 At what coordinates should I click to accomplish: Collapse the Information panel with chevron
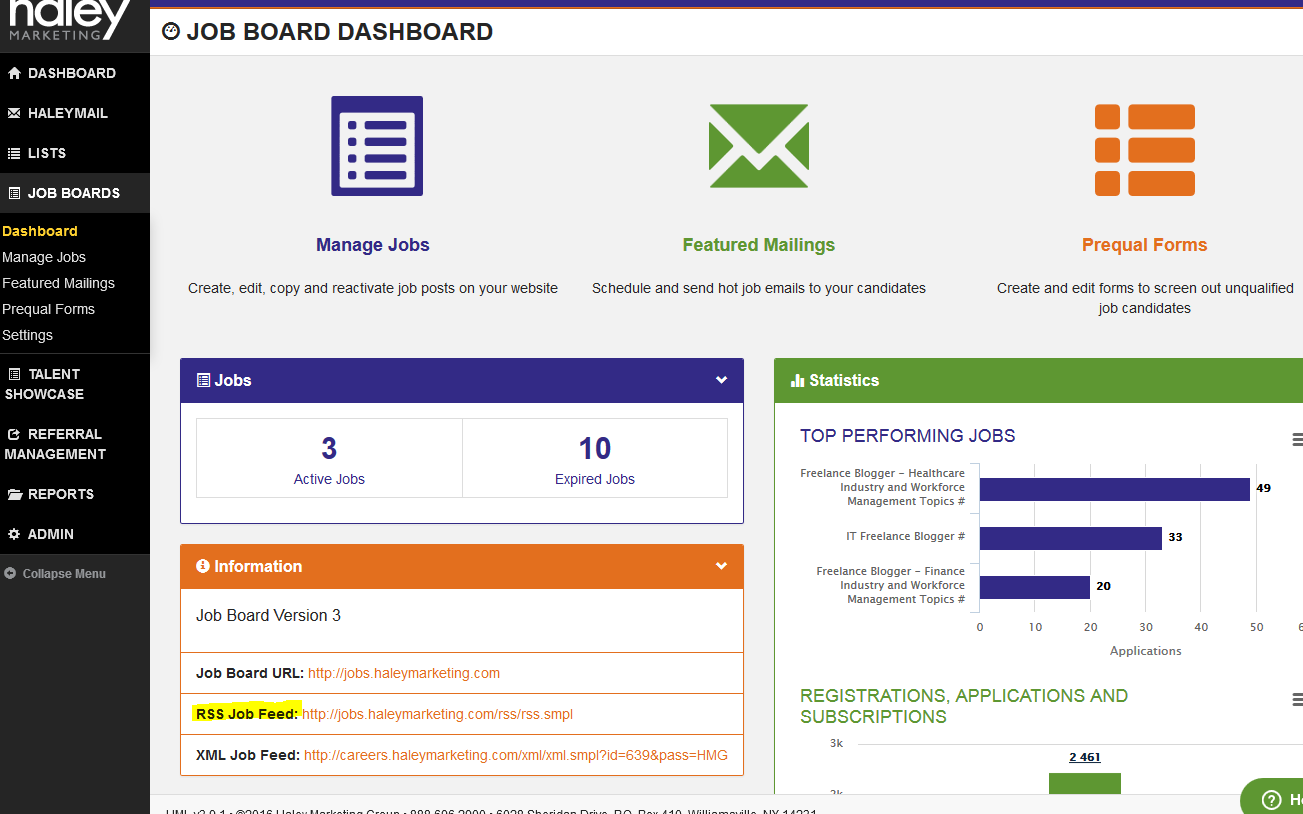[721, 566]
